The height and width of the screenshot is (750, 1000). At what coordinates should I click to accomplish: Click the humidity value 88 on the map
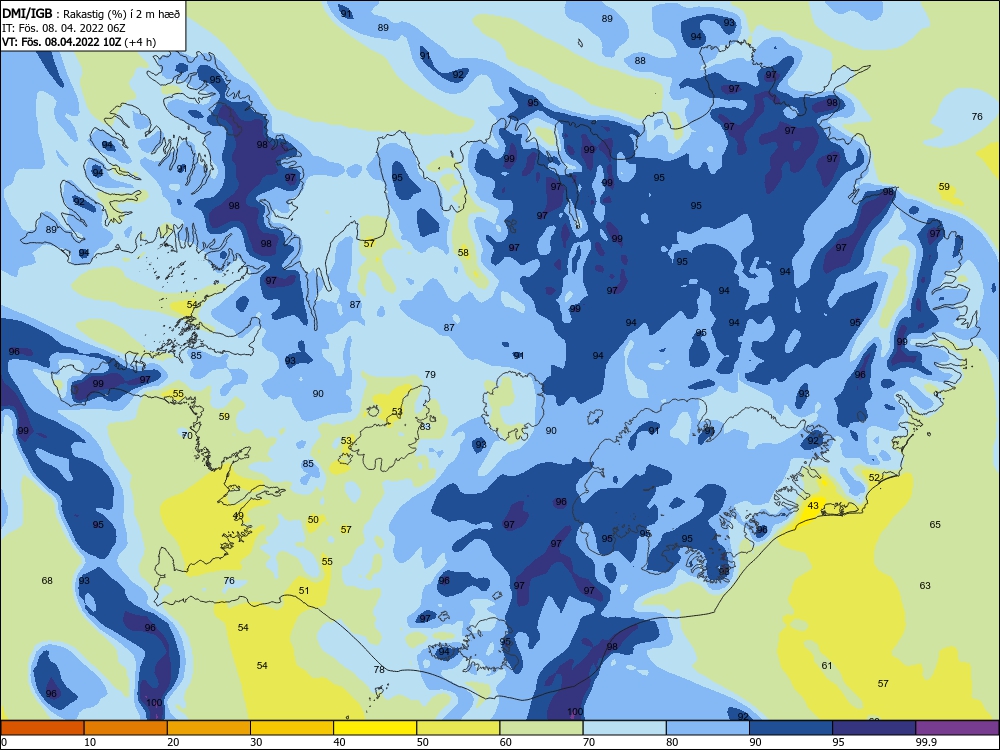[x=640, y=61]
